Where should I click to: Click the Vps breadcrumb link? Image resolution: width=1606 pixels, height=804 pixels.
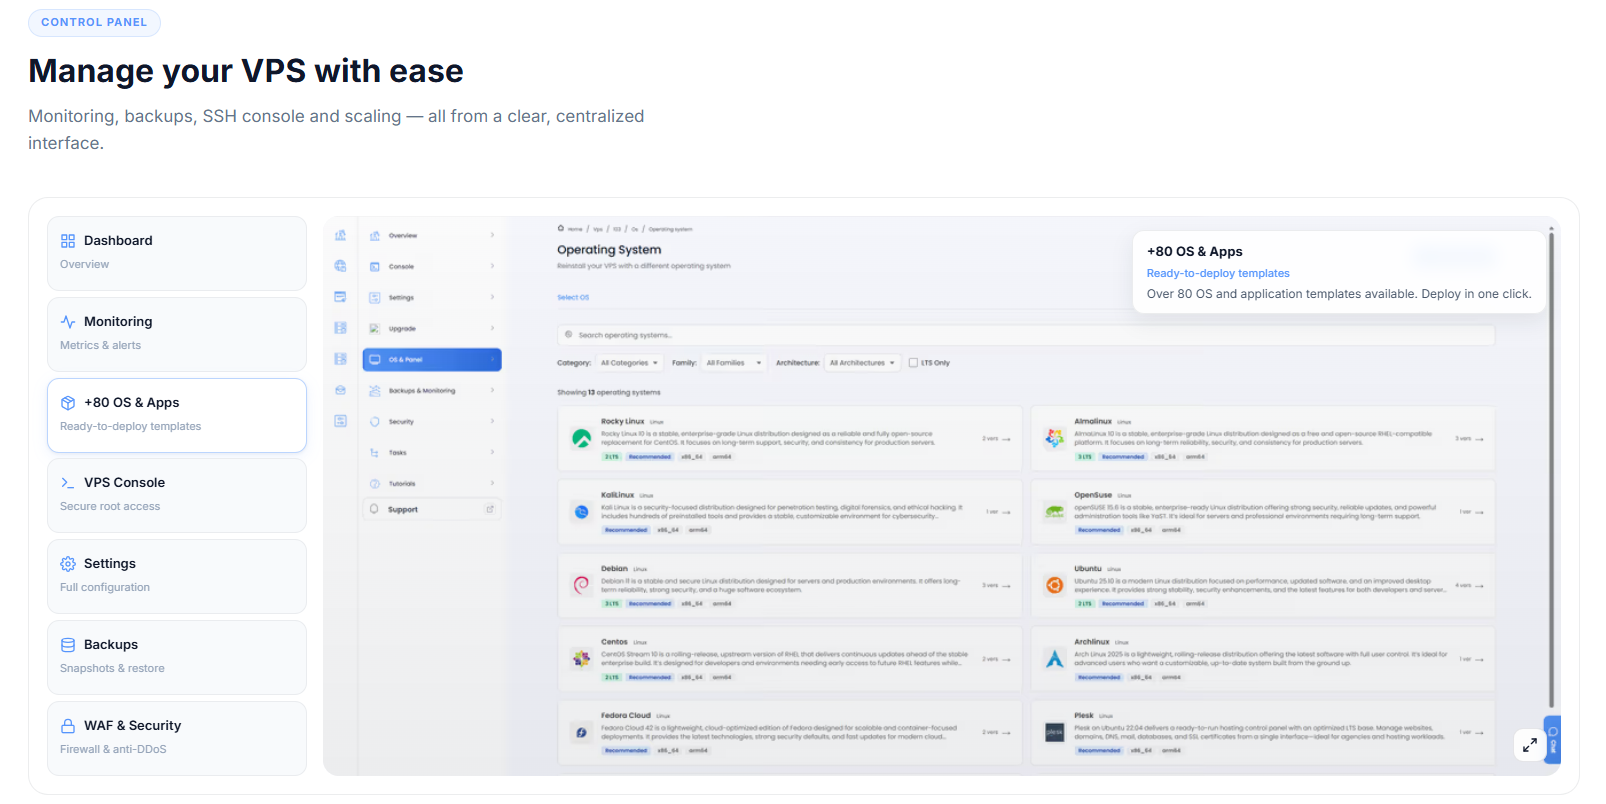click(598, 229)
